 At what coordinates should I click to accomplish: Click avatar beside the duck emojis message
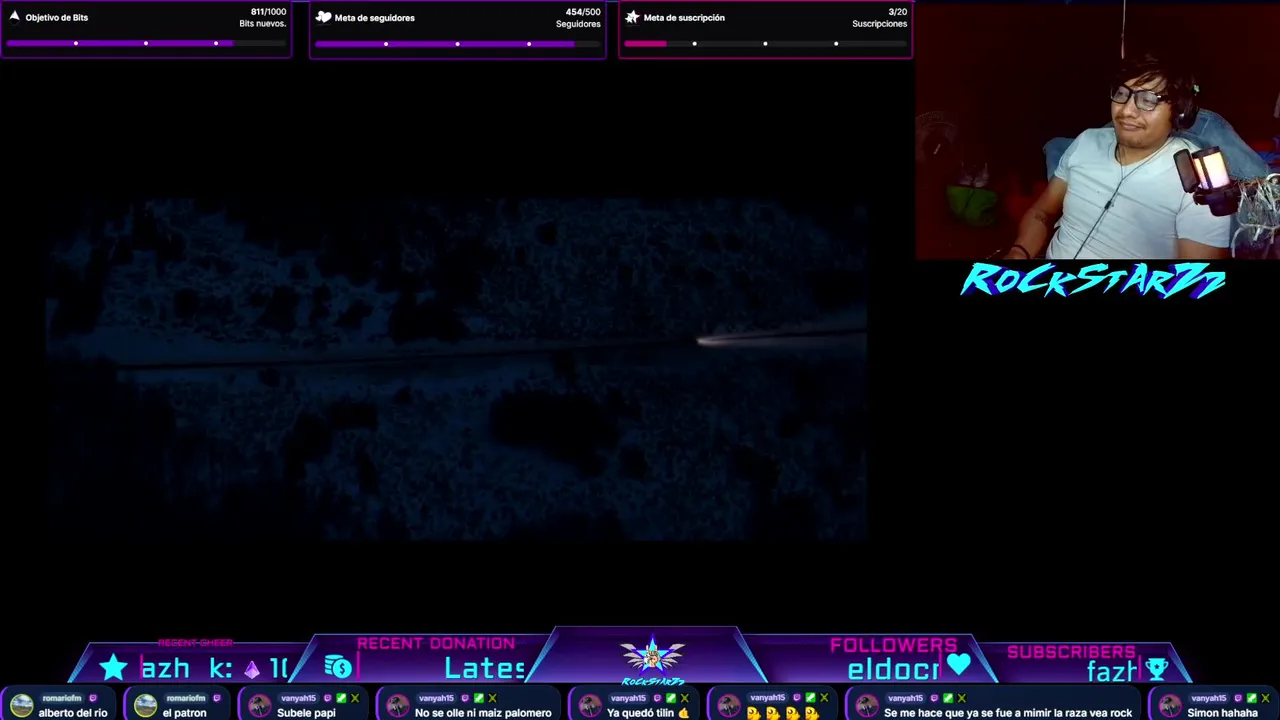[729, 706]
